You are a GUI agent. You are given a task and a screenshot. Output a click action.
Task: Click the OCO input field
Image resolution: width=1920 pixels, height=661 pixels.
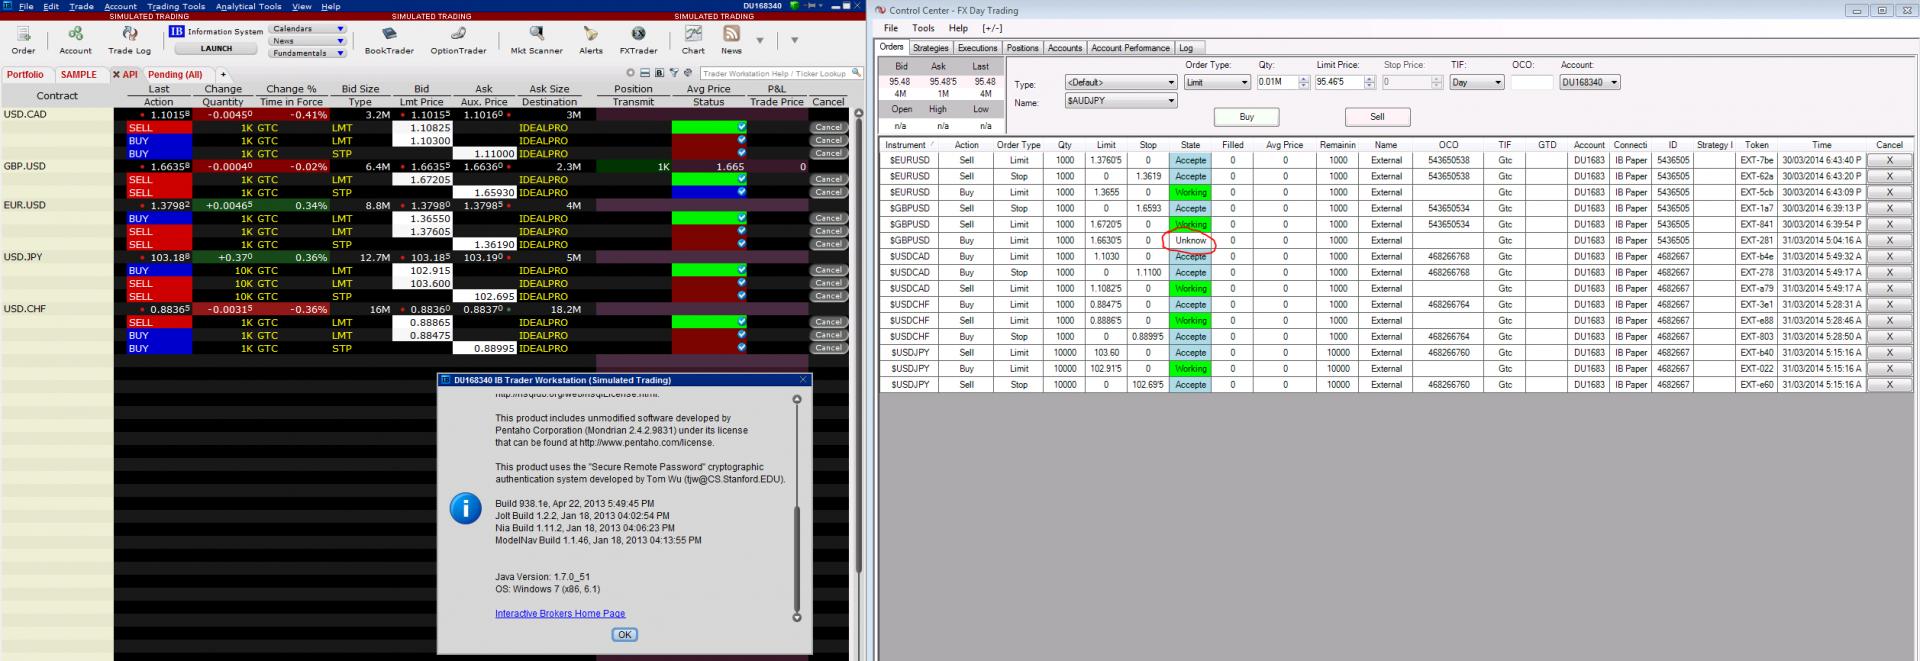click(1531, 82)
